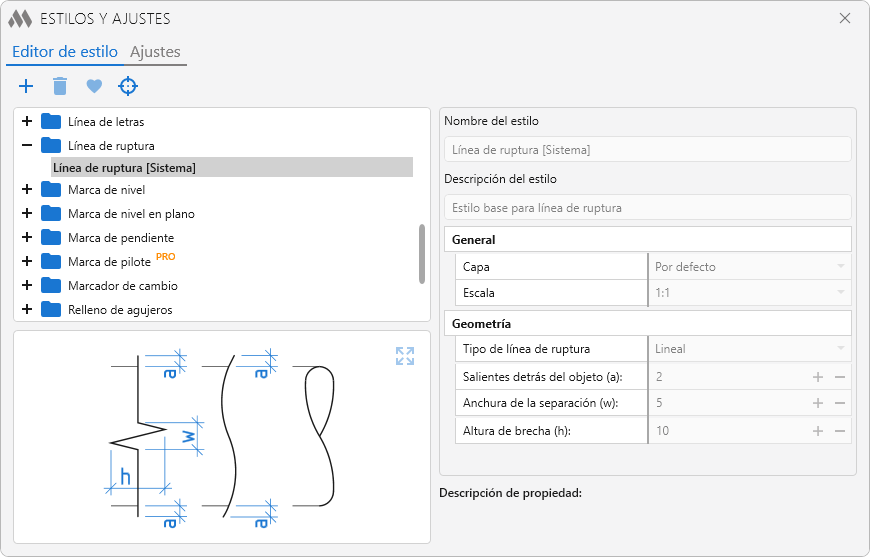Viewport: 870px width, 557px height.
Task: Click folder icon of Marca de pendiente
Action: (51, 238)
